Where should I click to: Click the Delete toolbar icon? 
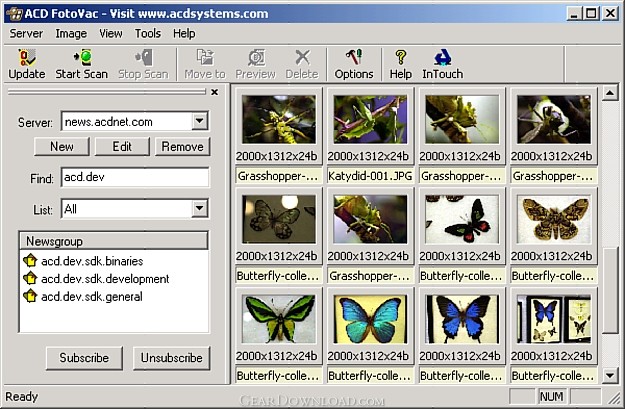tap(303, 57)
